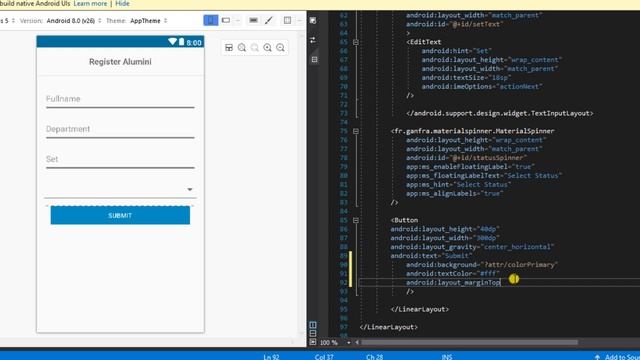
Task: Click the closing </LinearLayout> tag on line 97
Action: coord(389,327)
